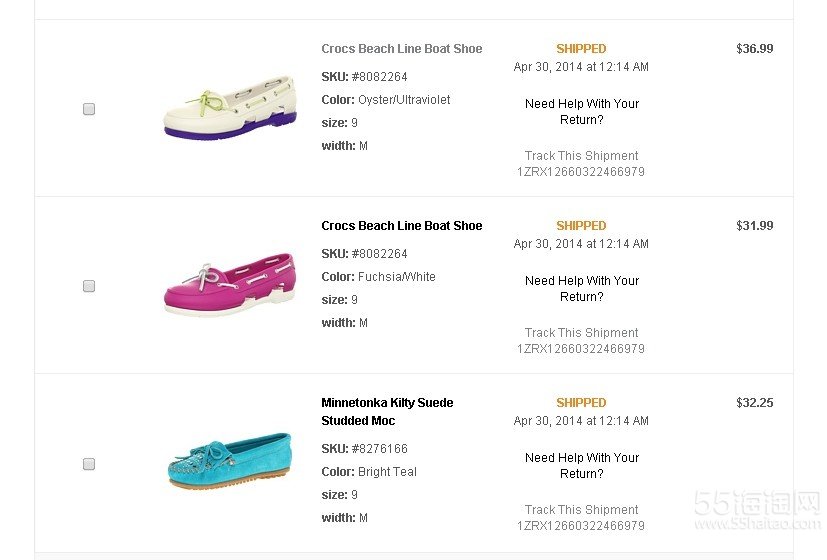
Task: Click the SHIPPED status of the $31.99 item
Action: [x=581, y=226]
